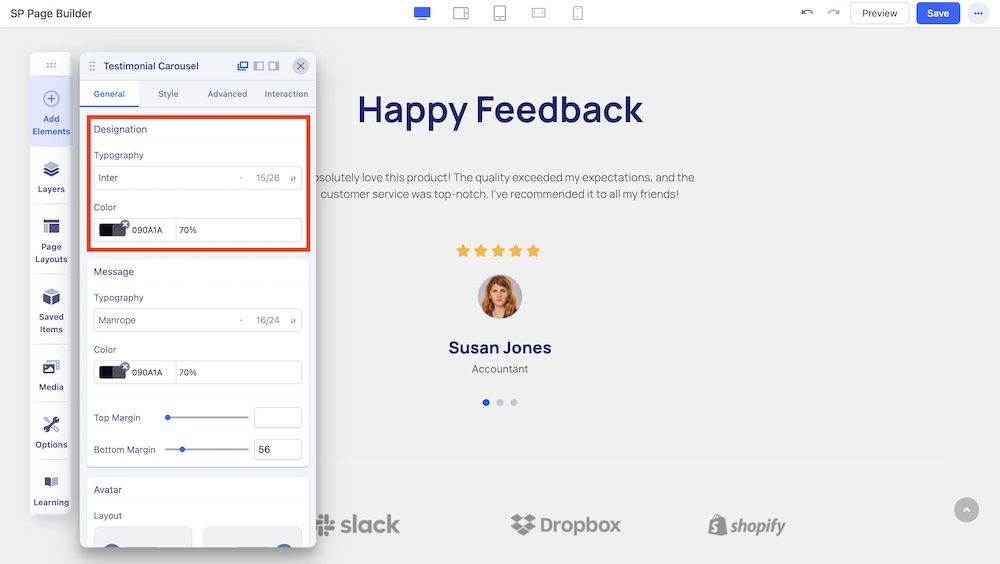Open the more options ellipsis menu
Viewport: 1000px width, 564px height.
tap(977, 13)
